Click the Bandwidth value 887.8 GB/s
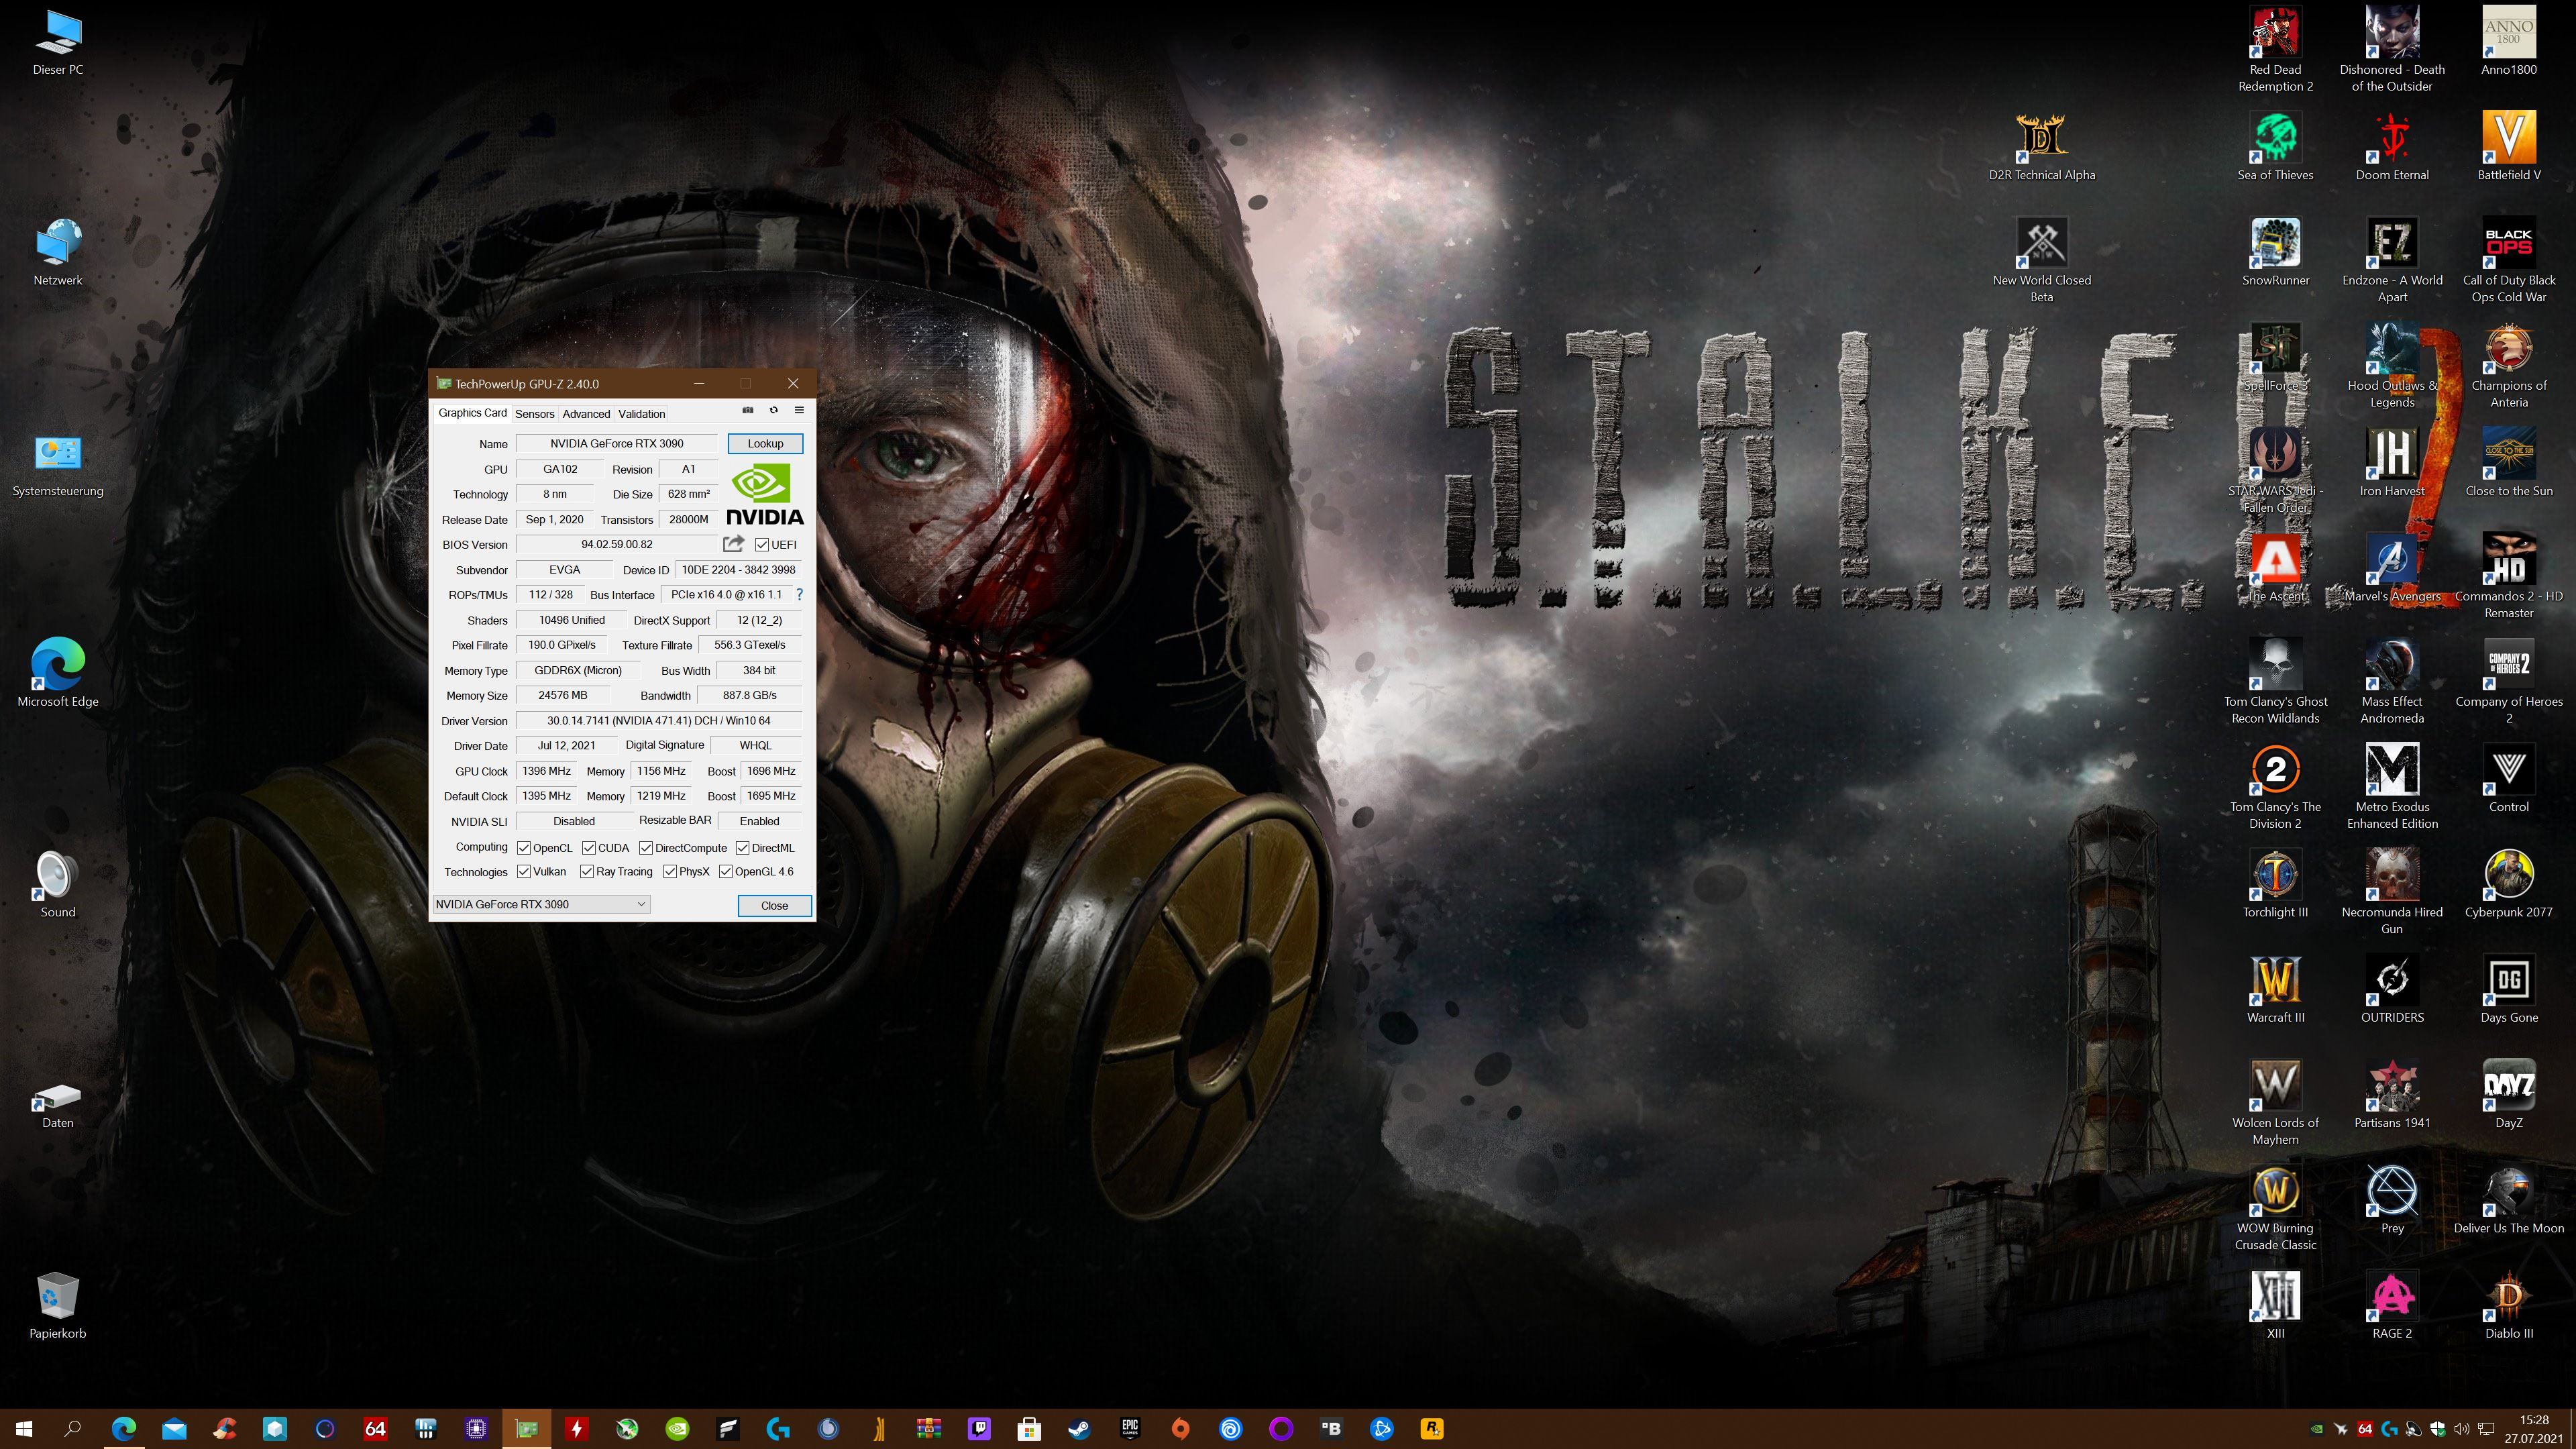Screen dimensions: 2576x1449 pos(749,695)
